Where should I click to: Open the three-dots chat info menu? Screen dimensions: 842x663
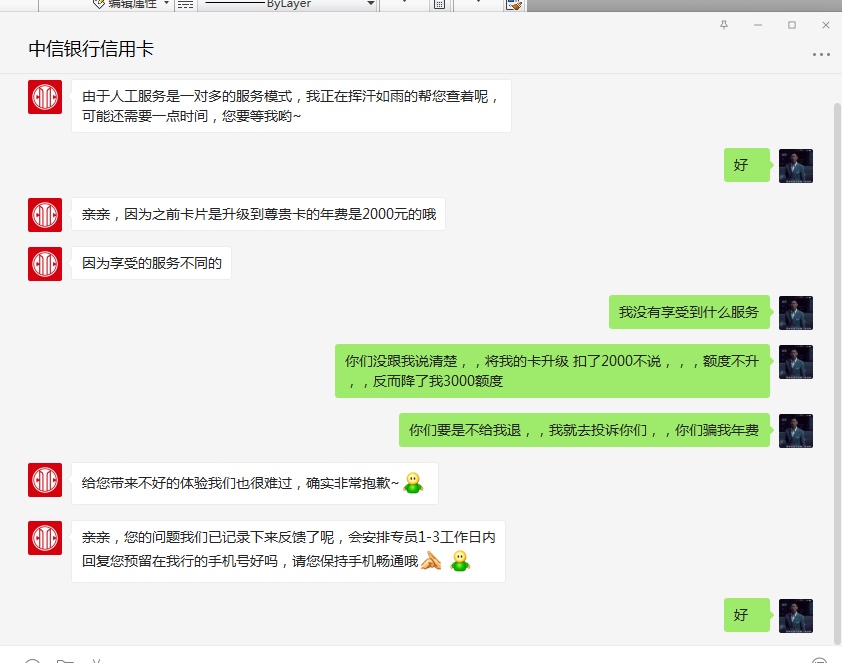(821, 54)
